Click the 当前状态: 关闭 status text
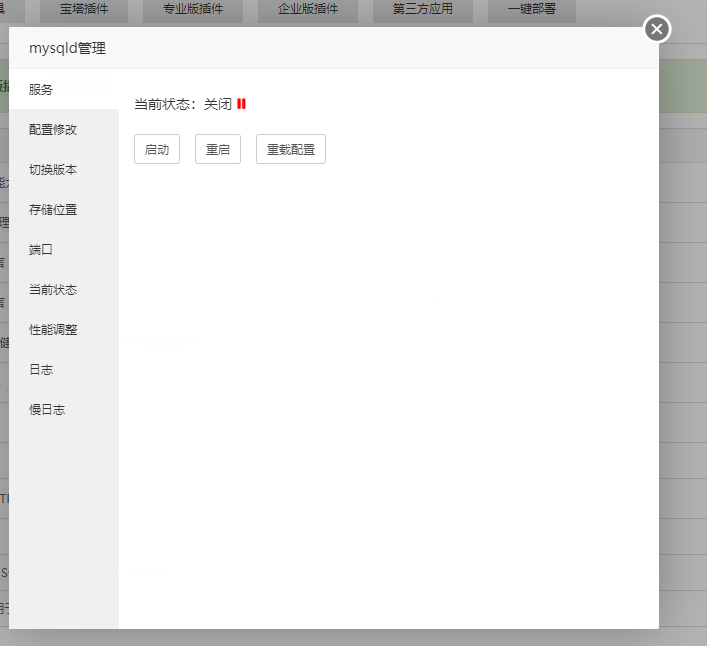Viewport: 707px width, 646px height. point(183,104)
